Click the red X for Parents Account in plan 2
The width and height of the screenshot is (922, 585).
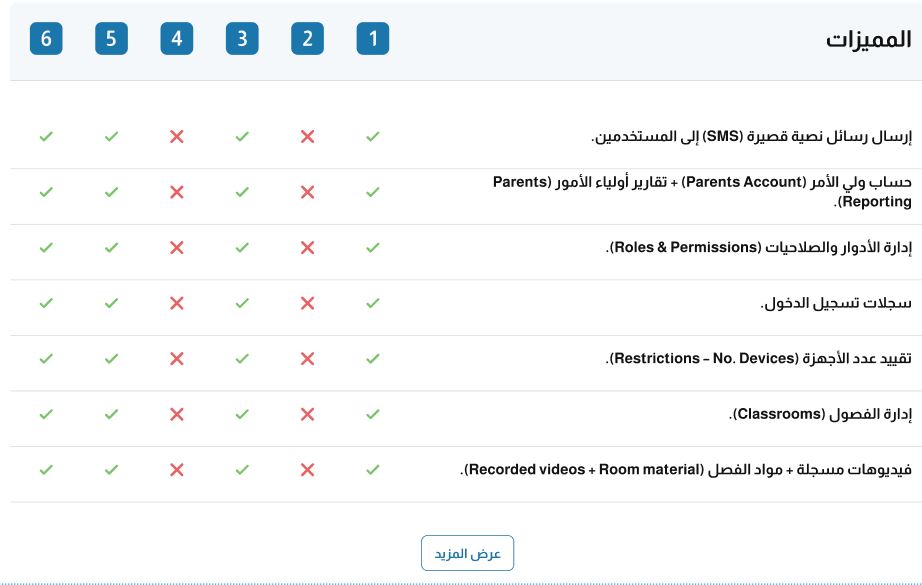308,192
